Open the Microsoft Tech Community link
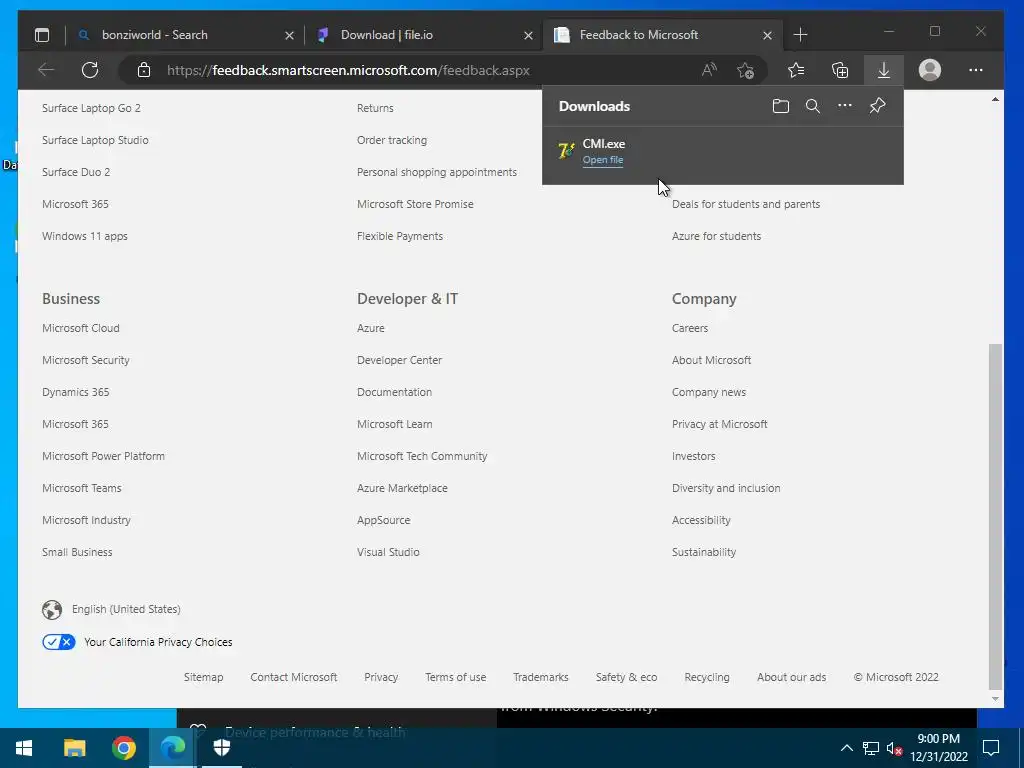The width and height of the screenshot is (1024, 768). tap(422, 456)
